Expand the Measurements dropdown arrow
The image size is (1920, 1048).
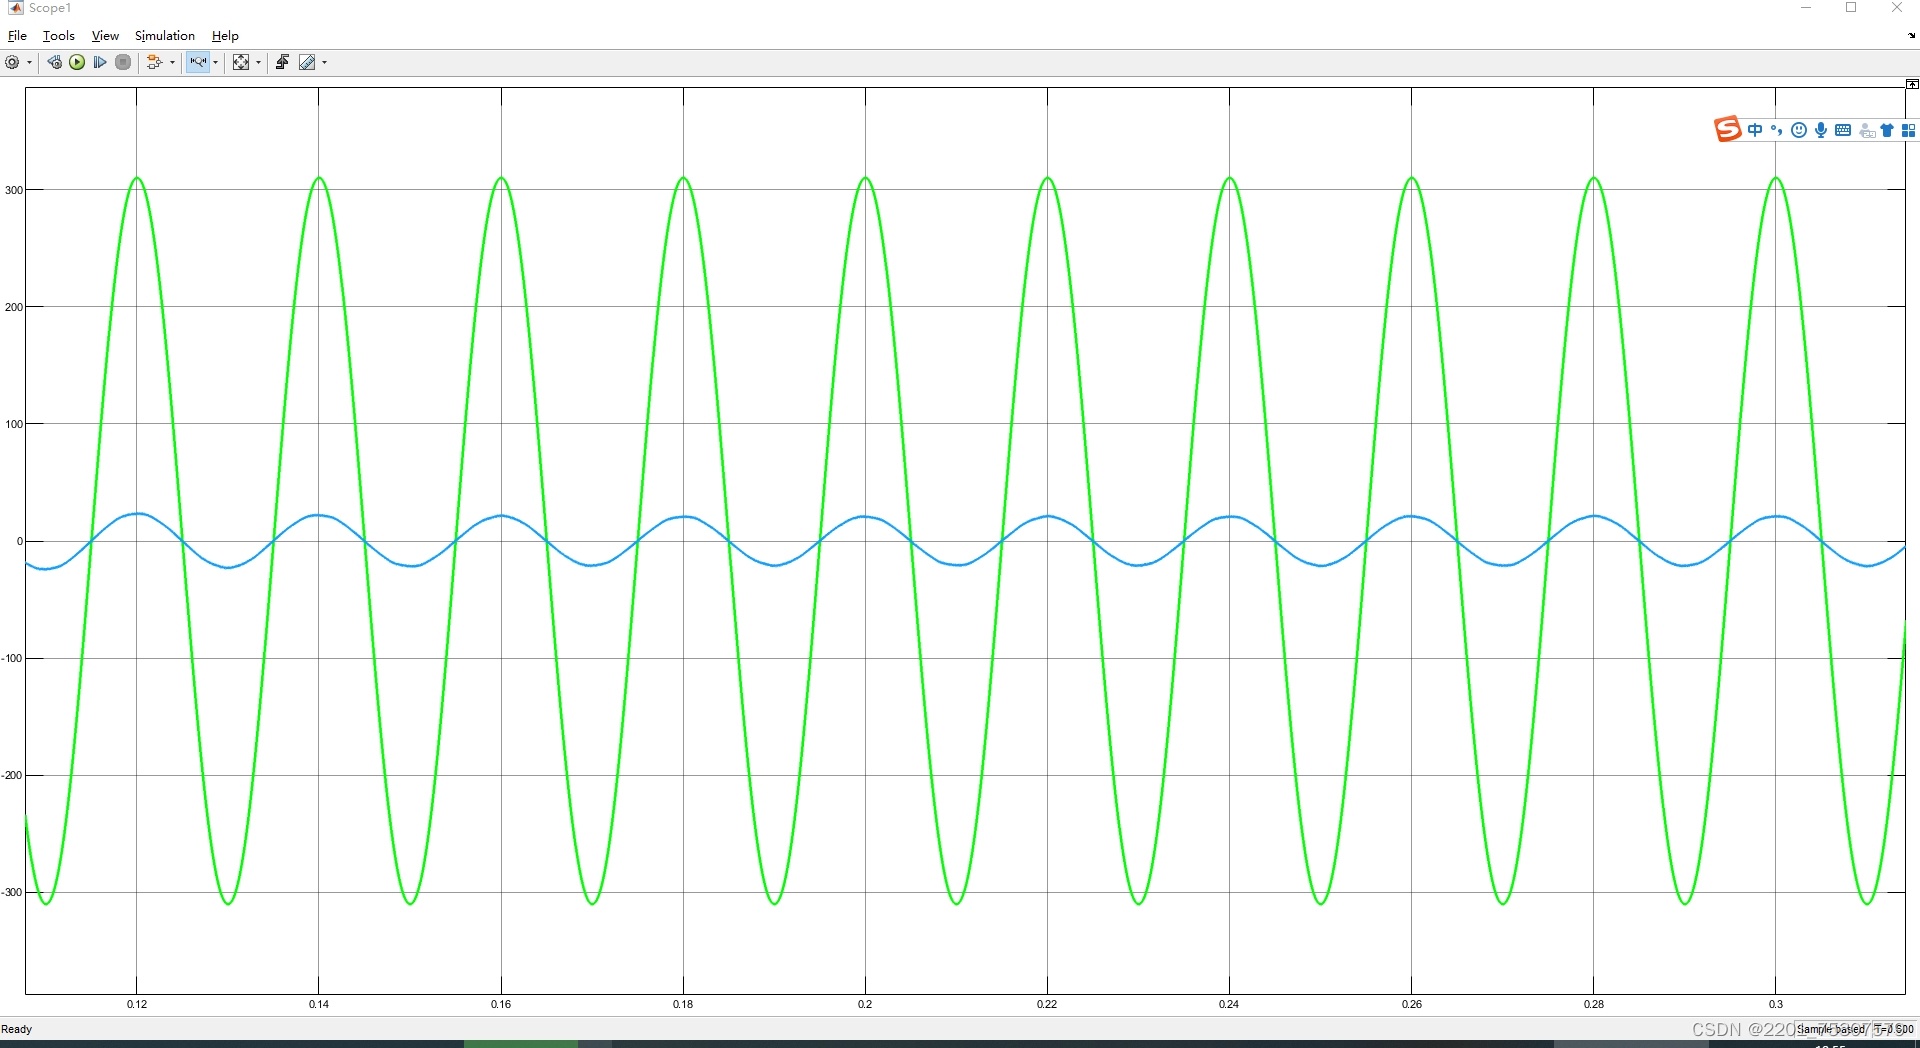(324, 62)
